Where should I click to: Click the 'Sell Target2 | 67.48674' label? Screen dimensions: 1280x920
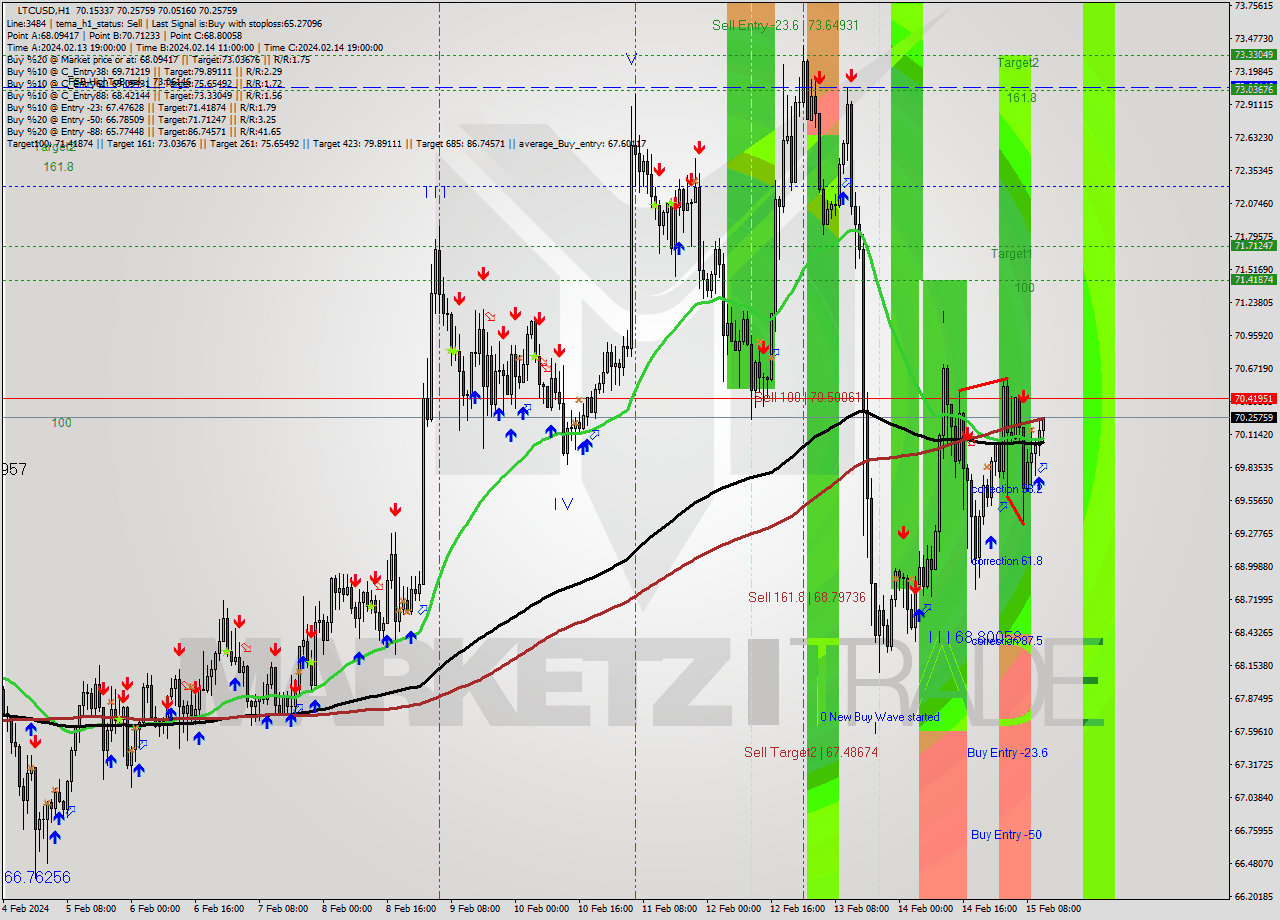[x=811, y=752]
